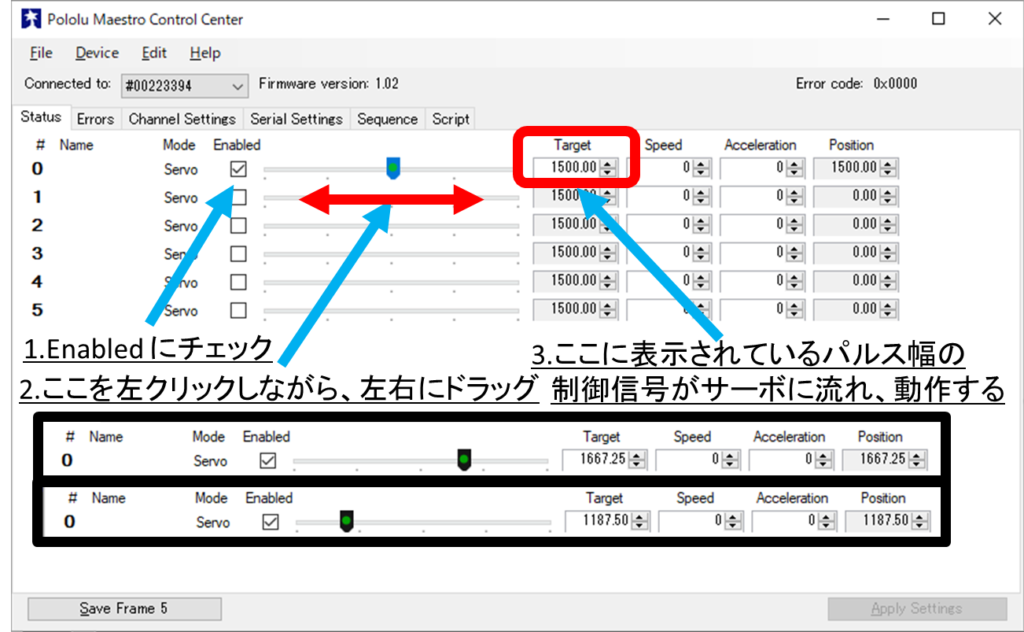Switch to the Errors tab
Screen dimensions: 1024x632
(95, 119)
